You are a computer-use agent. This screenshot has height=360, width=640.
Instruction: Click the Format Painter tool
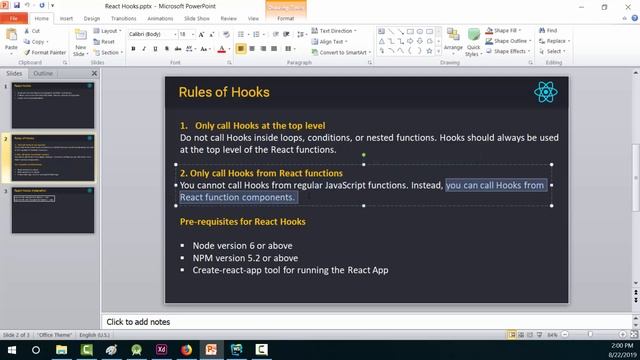(x=44, y=53)
